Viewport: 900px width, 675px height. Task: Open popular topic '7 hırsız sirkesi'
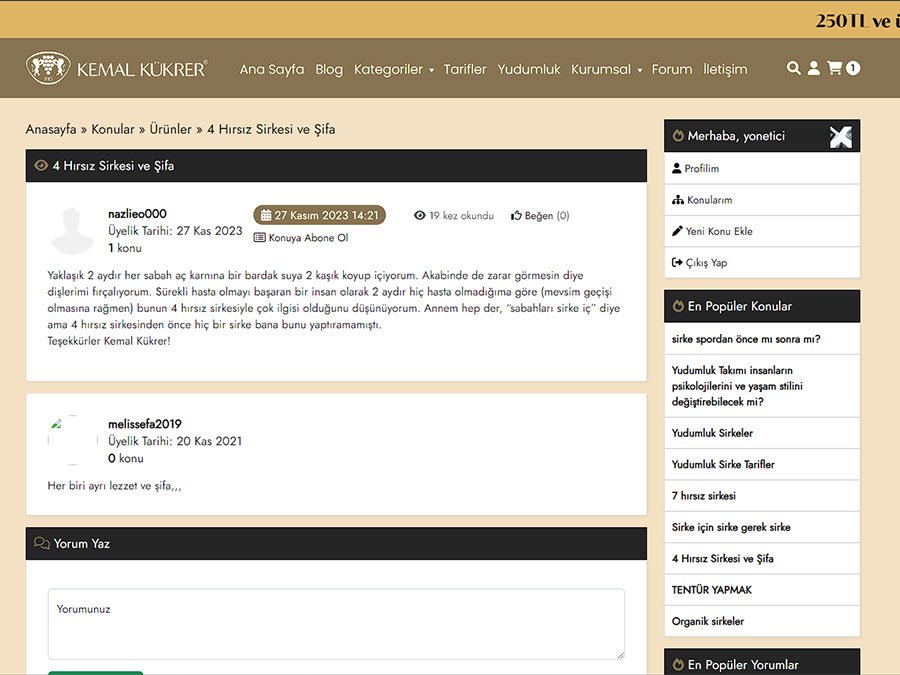(x=704, y=495)
